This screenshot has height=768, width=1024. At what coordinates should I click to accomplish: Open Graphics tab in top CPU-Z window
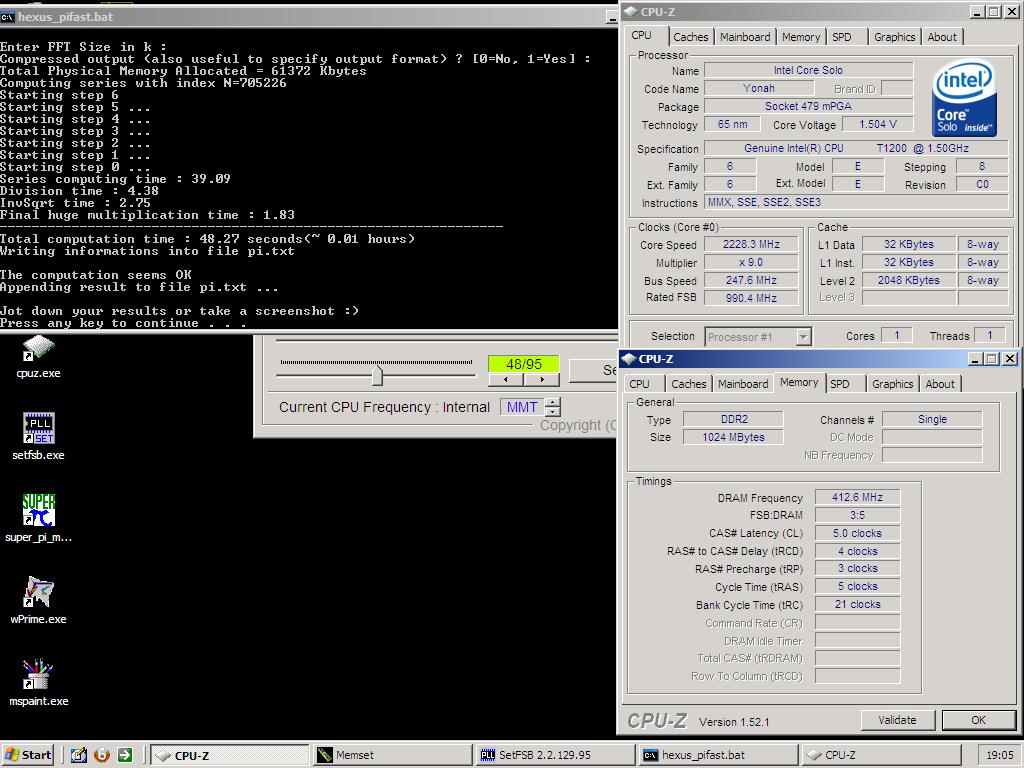click(894, 37)
